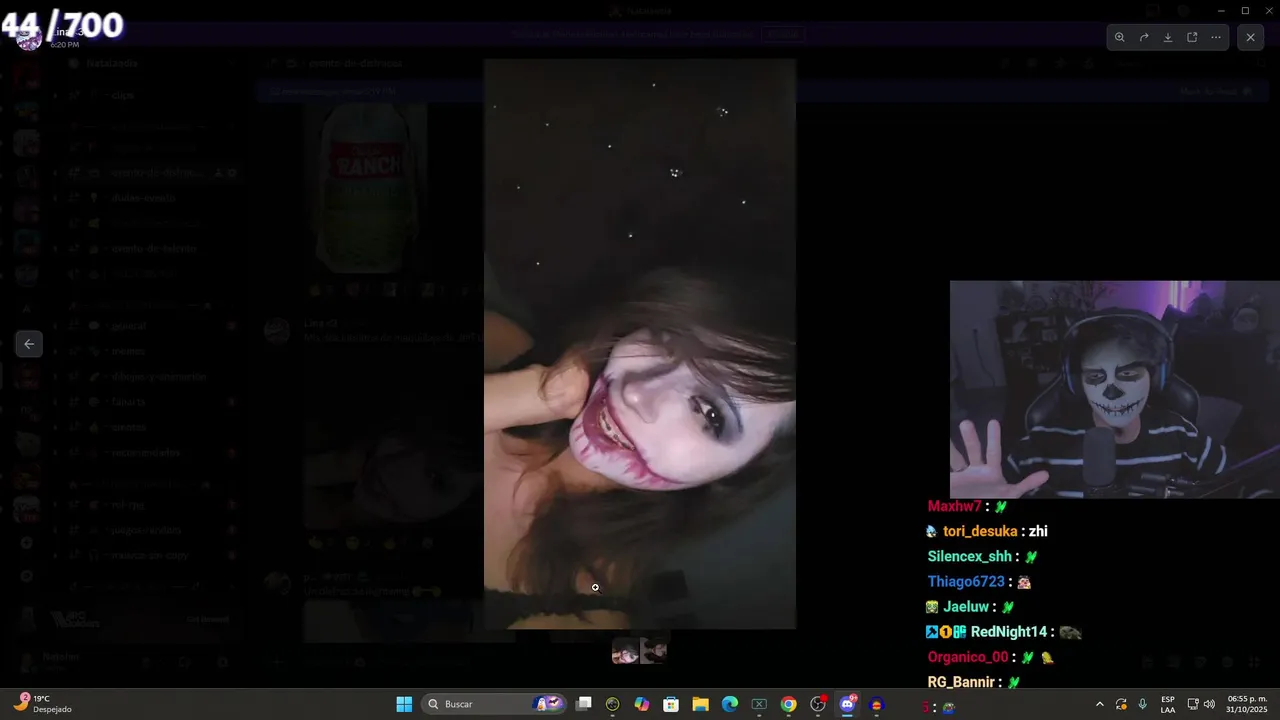Click chat username Maxhw7

pyautogui.click(x=955, y=506)
